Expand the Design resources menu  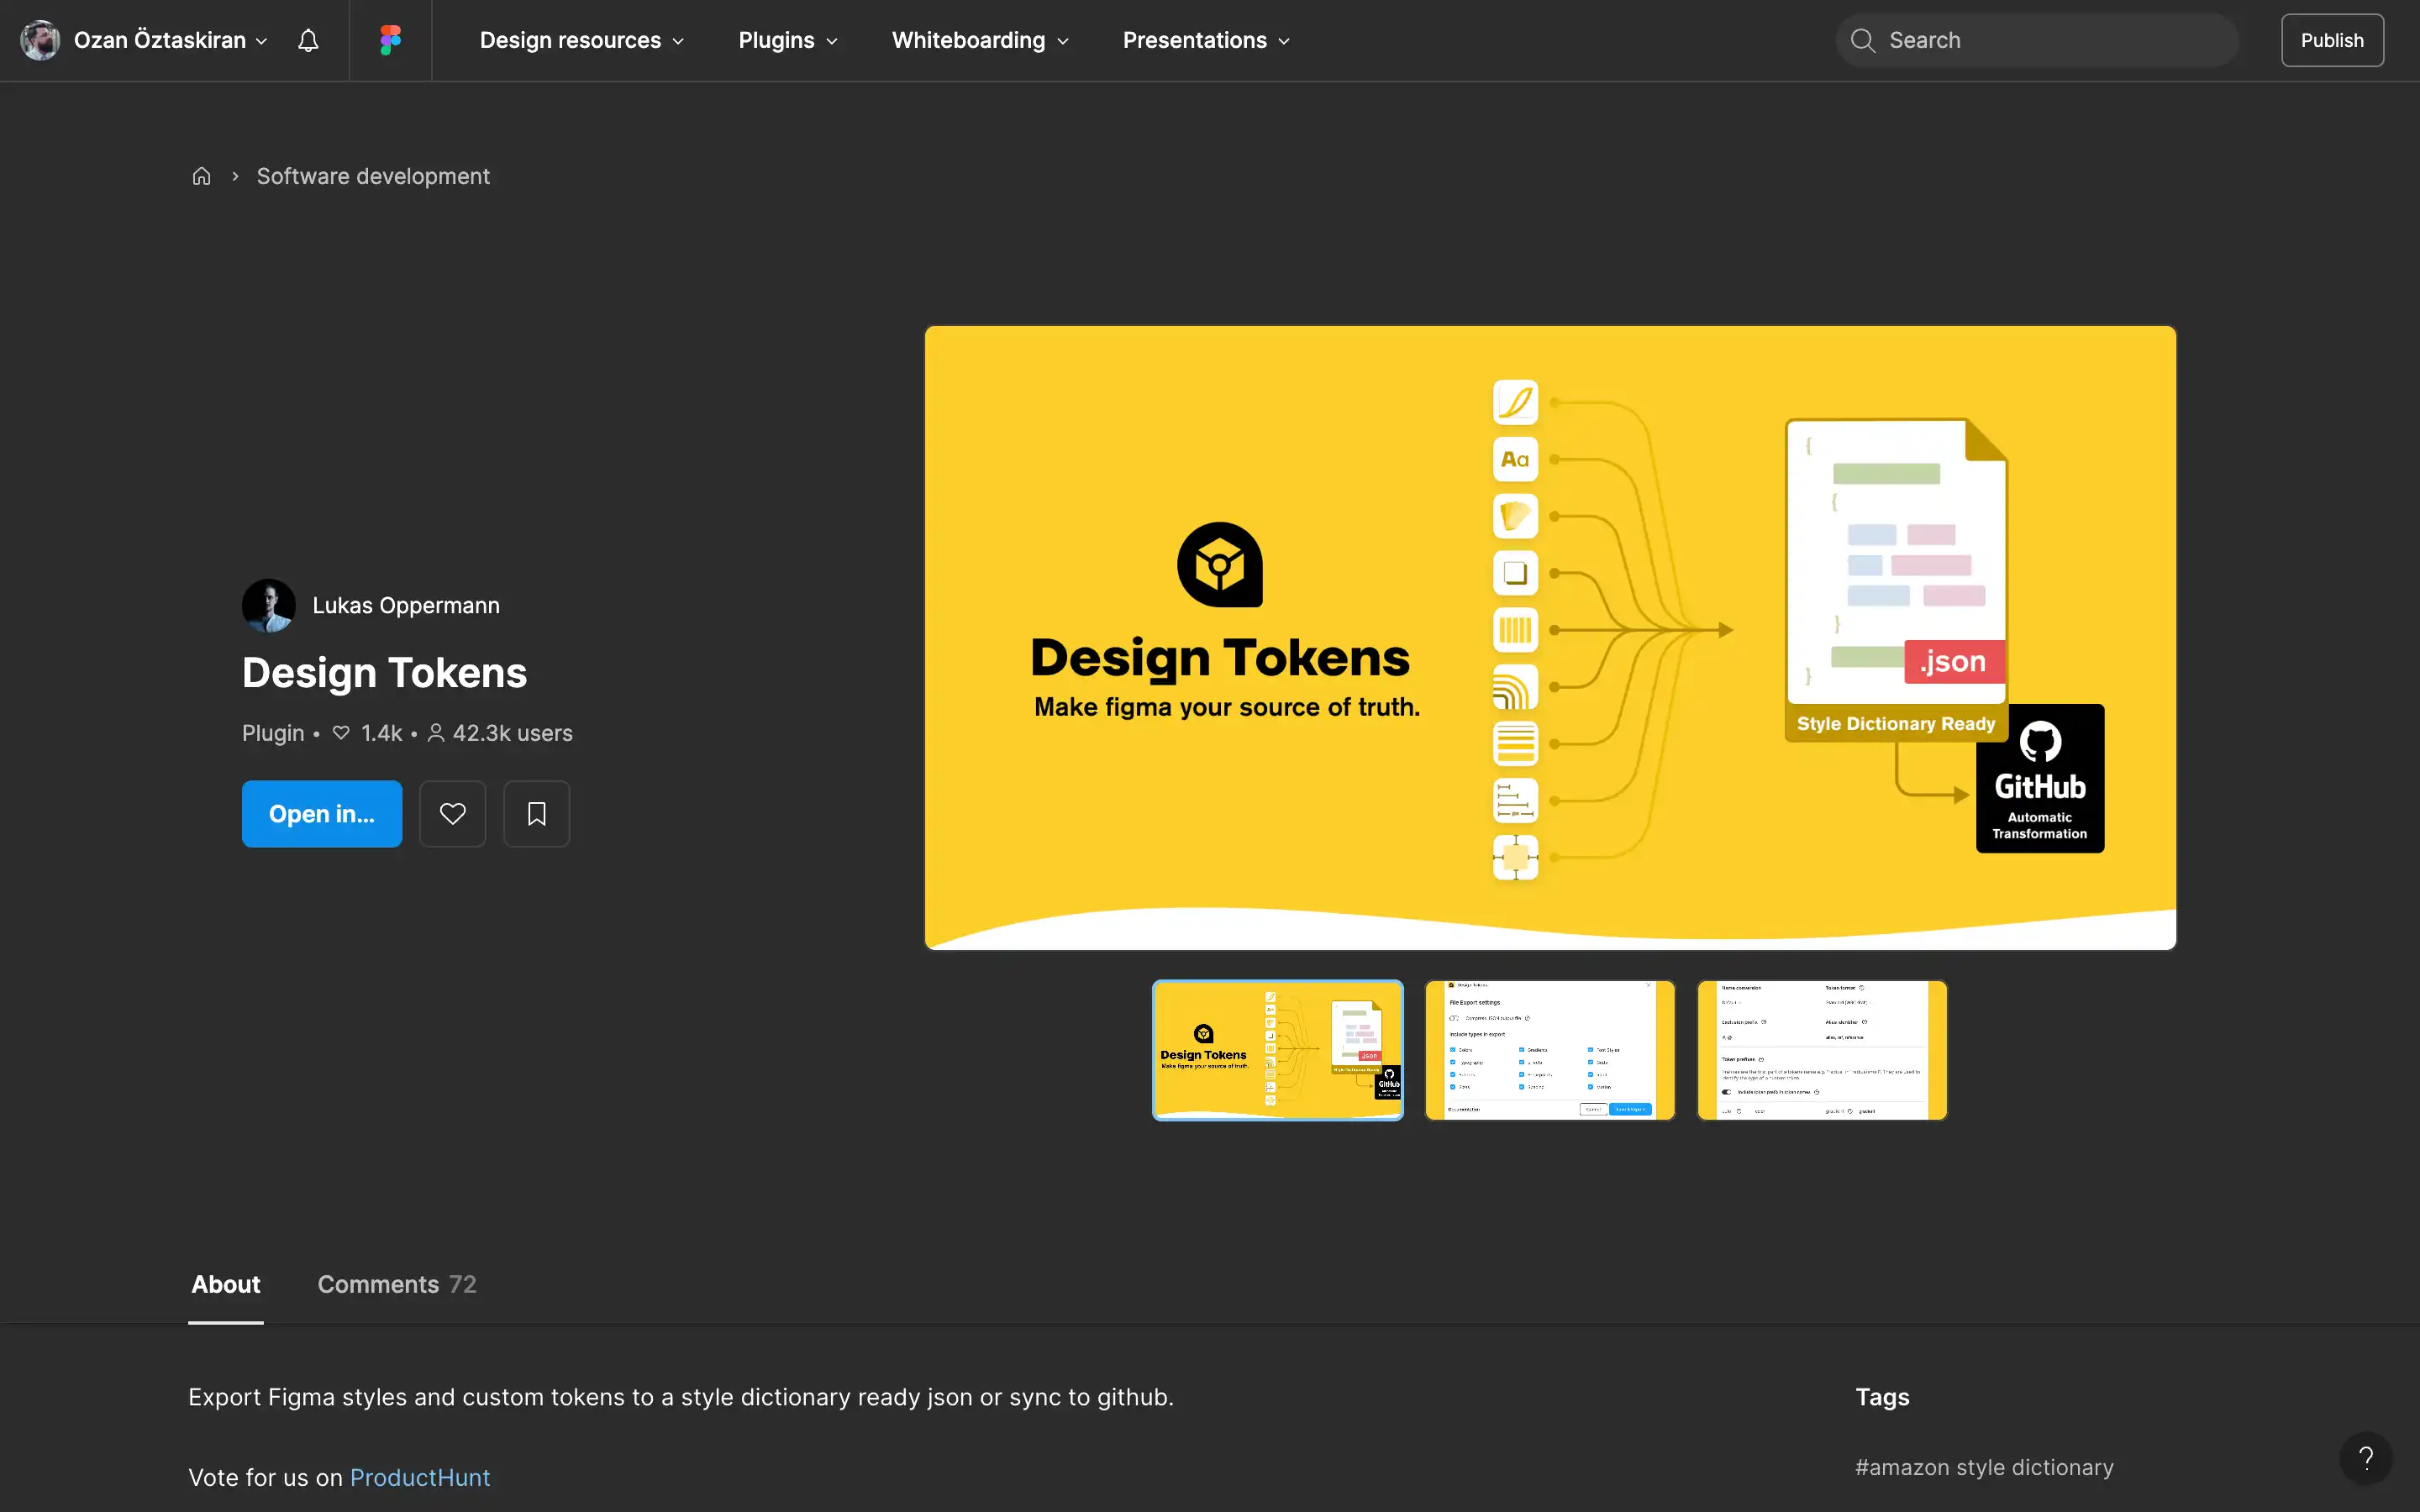(x=581, y=40)
